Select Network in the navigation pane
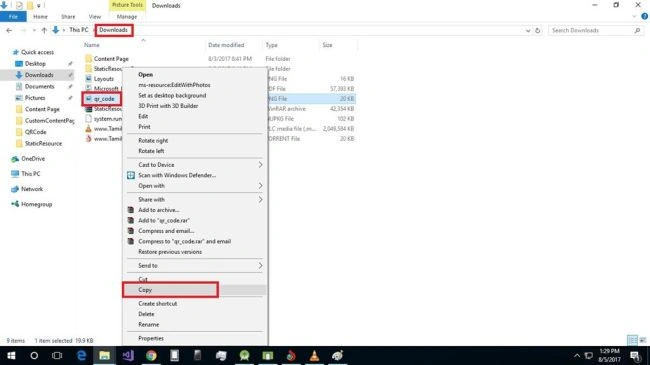This screenshot has width=650, height=365. coord(32,189)
